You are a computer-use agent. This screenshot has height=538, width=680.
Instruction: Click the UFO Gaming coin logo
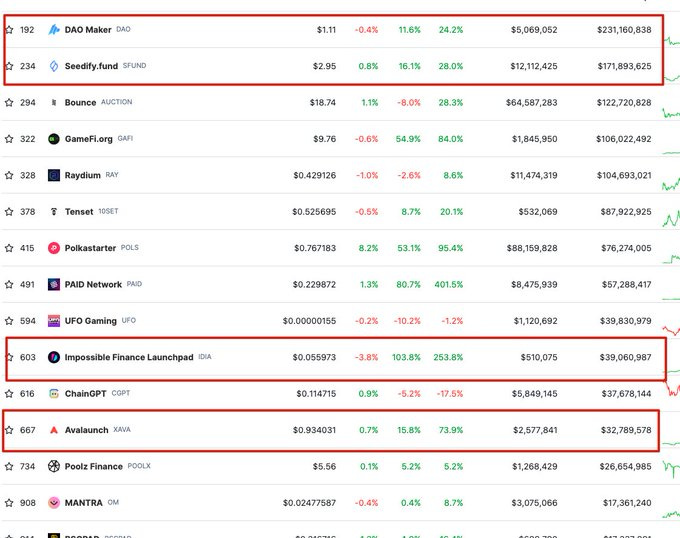point(54,321)
